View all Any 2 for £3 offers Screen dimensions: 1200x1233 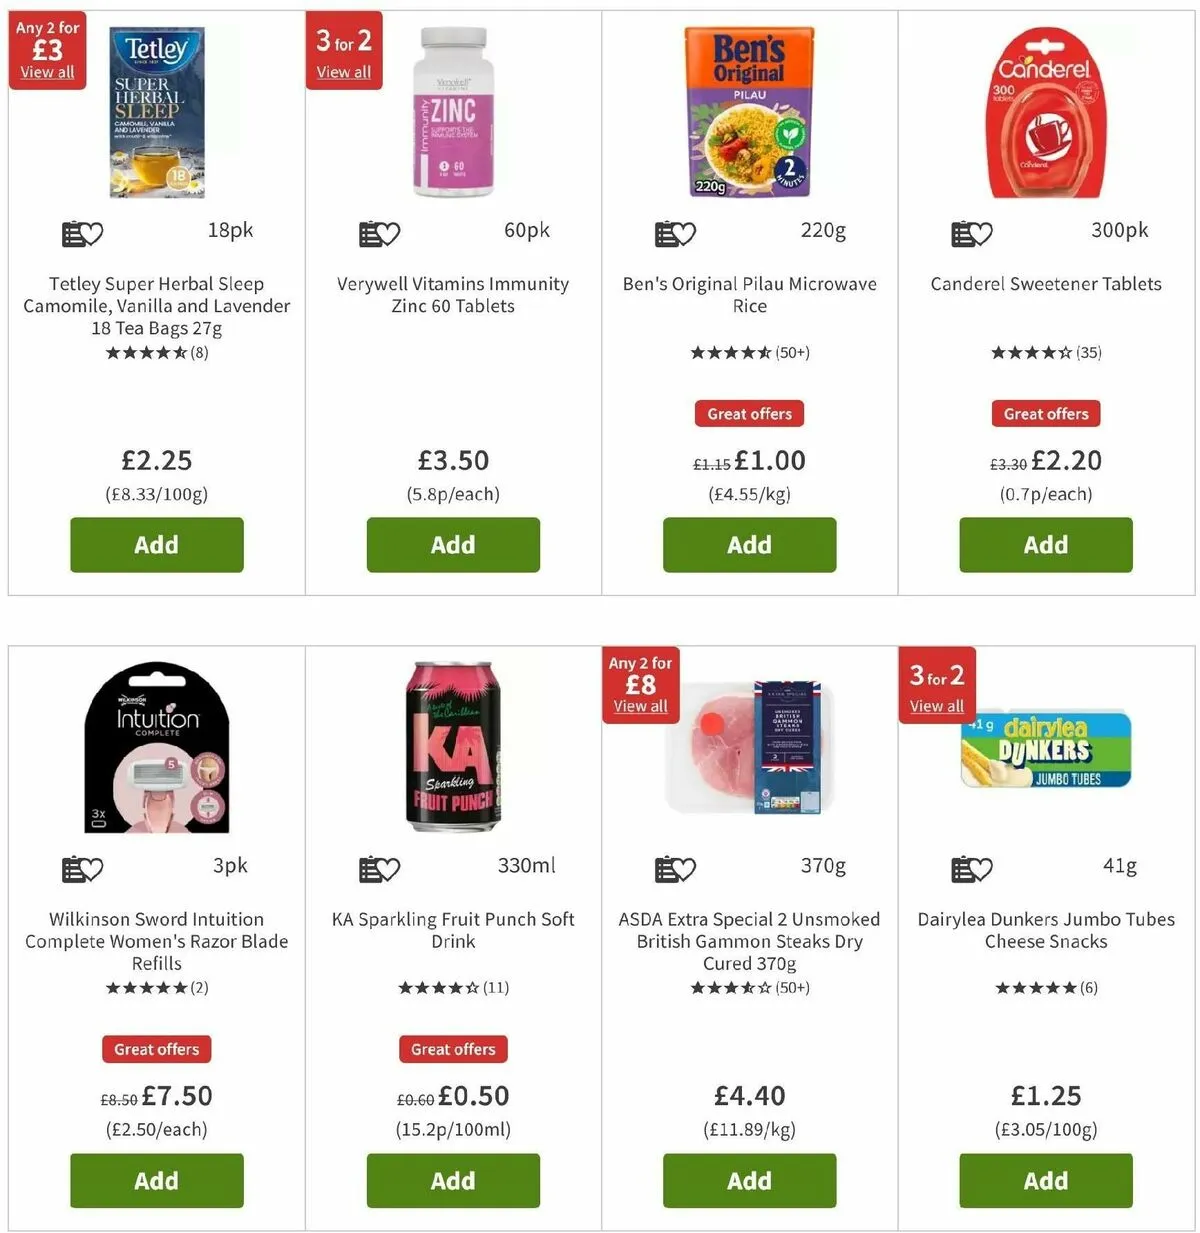point(47,72)
